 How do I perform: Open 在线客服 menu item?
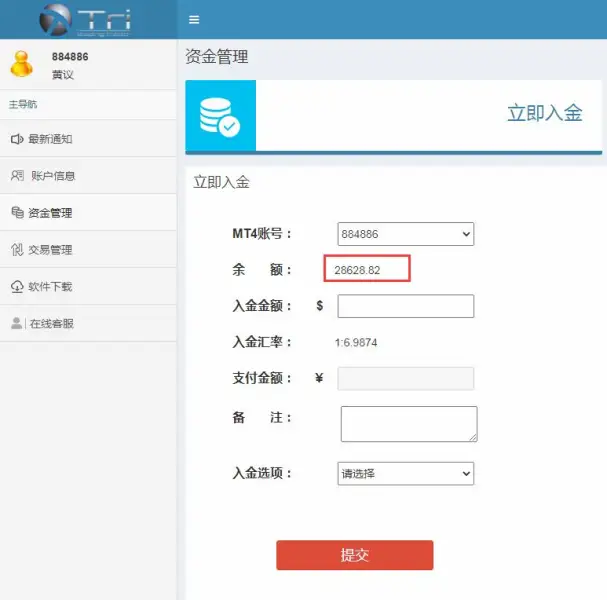point(88,323)
